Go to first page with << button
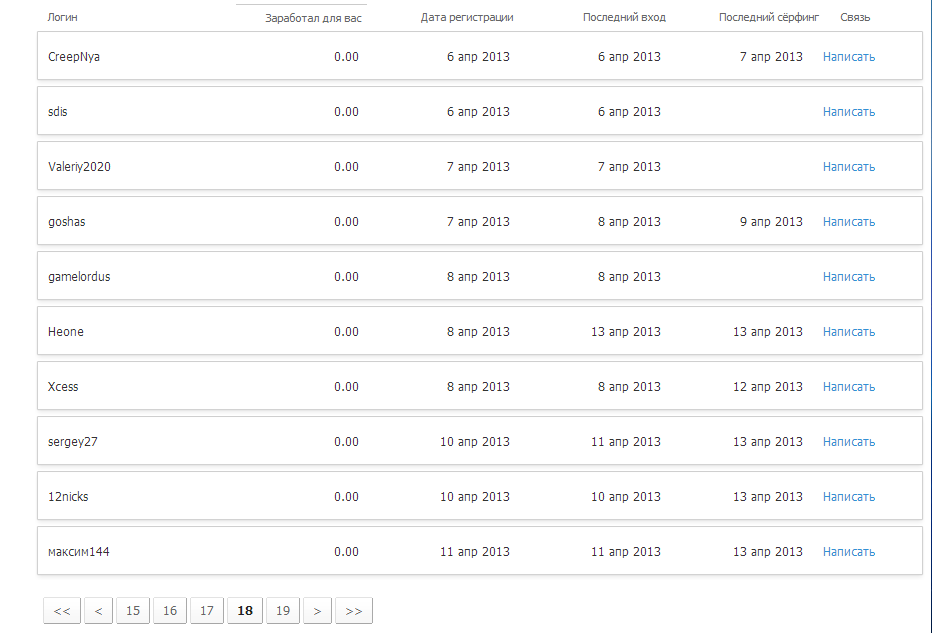Screen dimensions: 932x633 62,610
